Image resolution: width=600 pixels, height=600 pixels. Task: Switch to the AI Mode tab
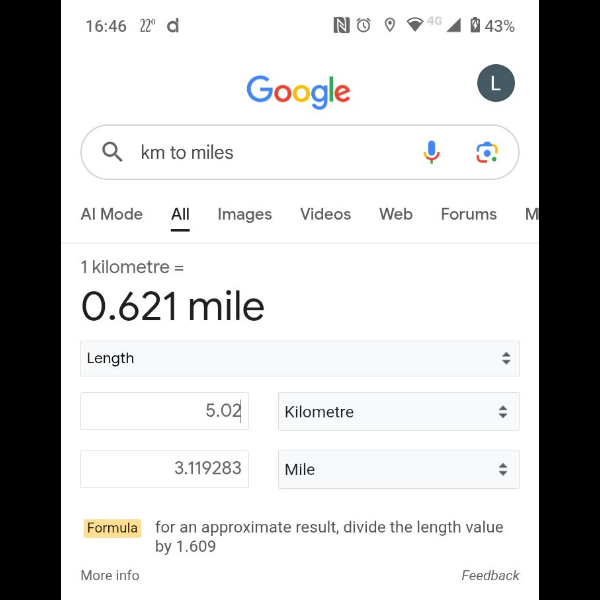(x=111, y=214)
